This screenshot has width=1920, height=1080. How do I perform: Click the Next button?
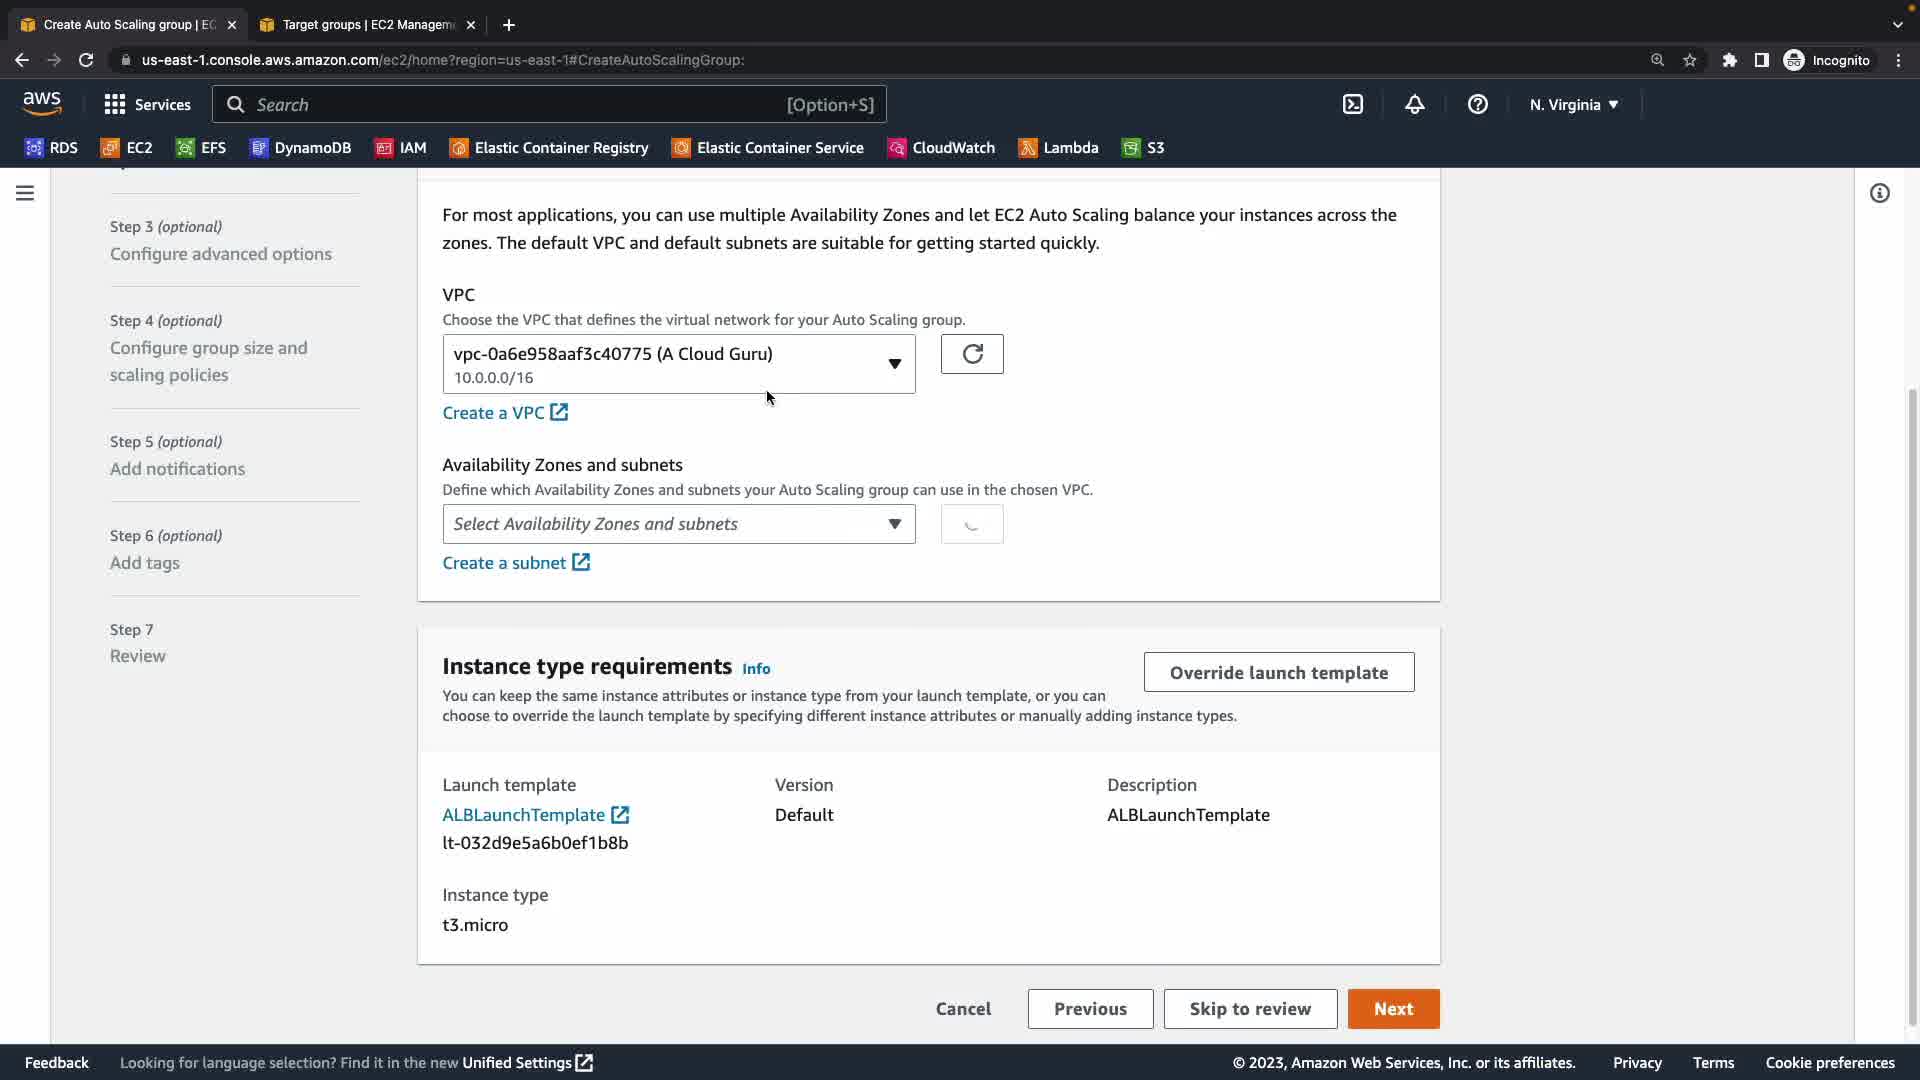point(1392,1008)
